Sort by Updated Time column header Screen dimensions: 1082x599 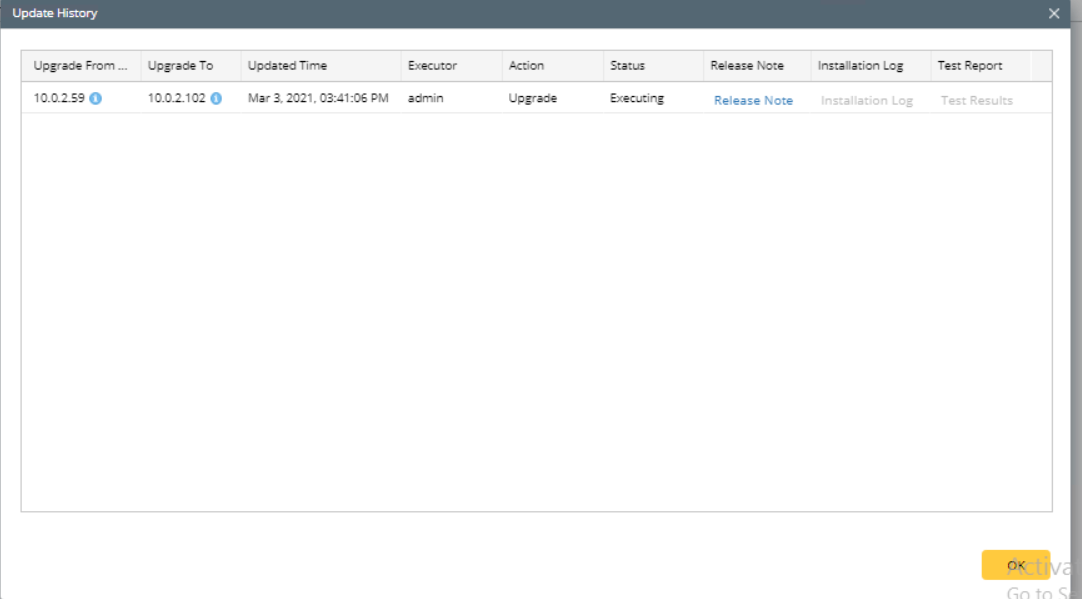[x=321, y=66]
